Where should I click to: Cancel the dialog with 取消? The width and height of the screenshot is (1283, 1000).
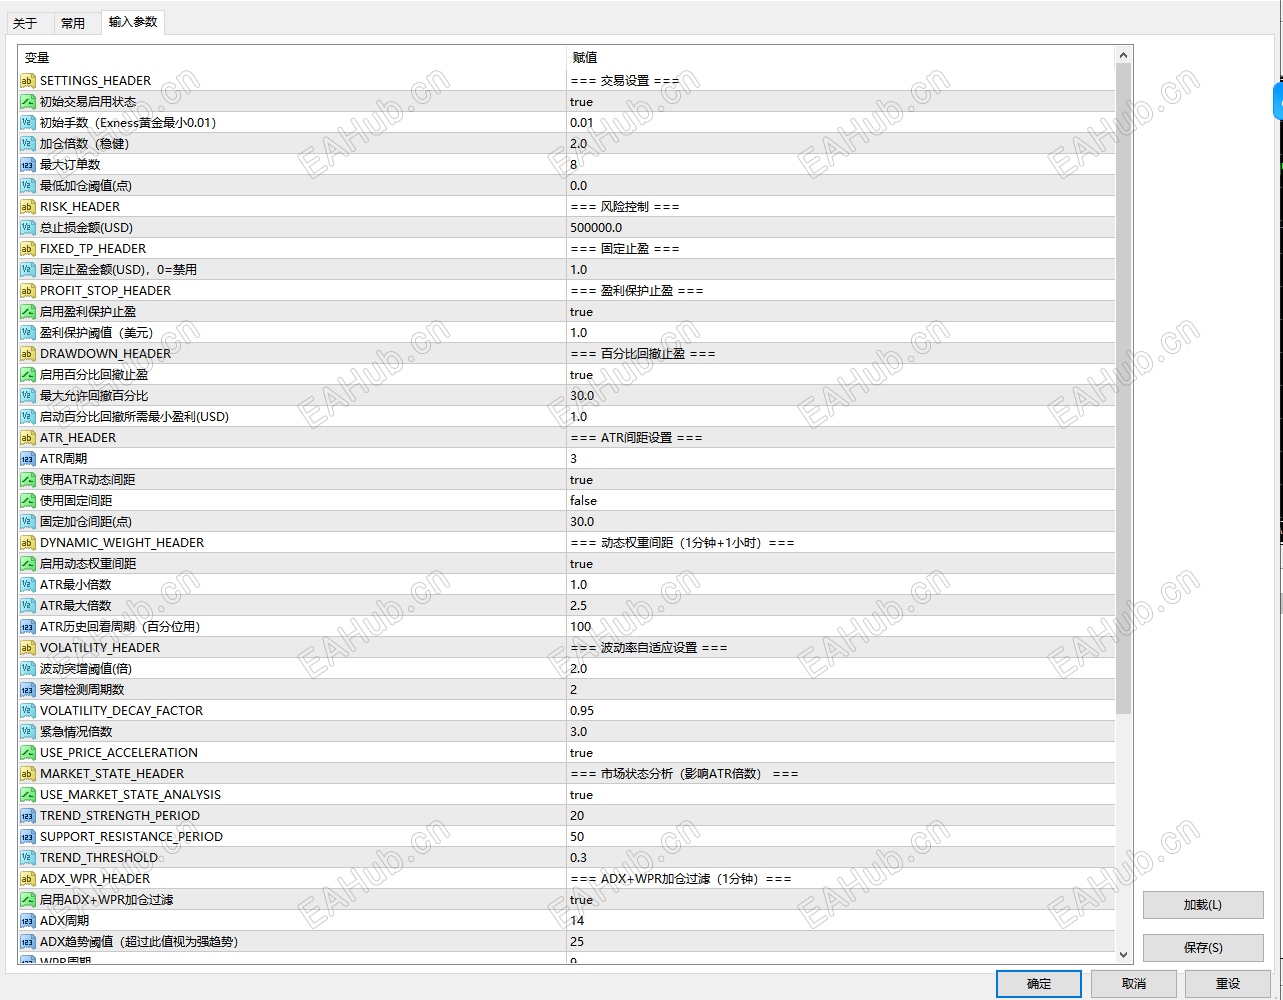tap(1133, 984)
